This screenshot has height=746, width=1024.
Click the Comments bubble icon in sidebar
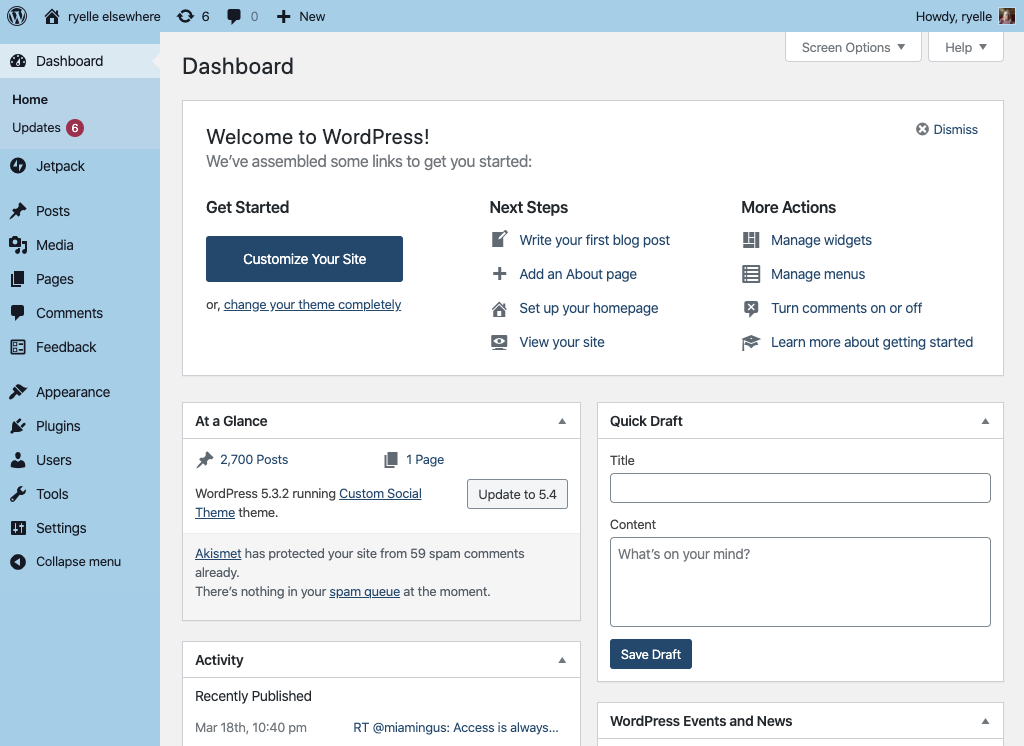(x=18, y=313)
